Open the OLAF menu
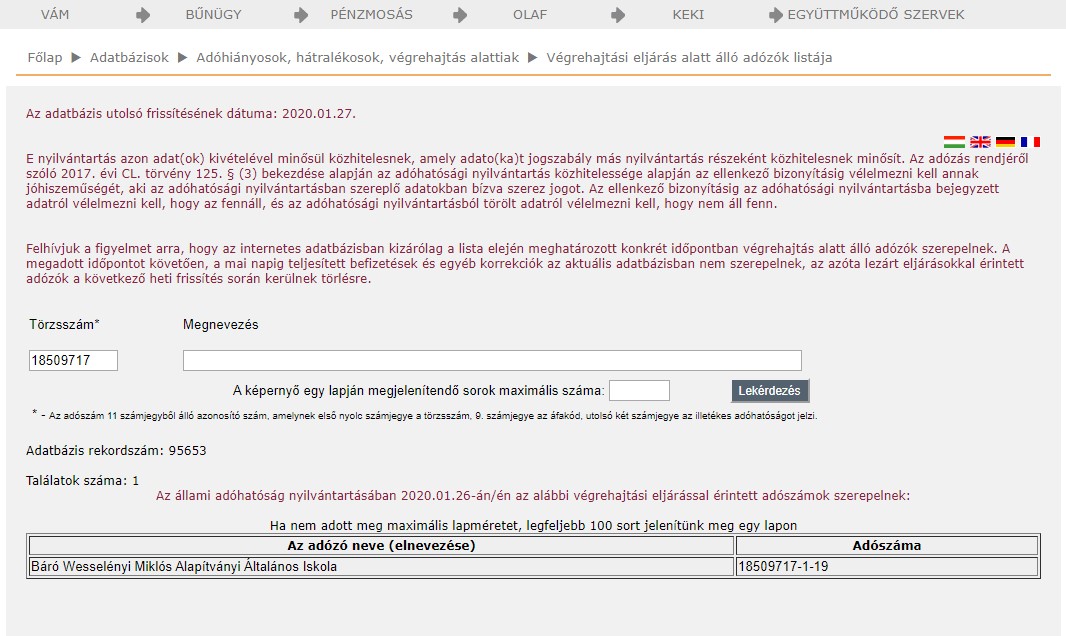The width and height of the screenshot is (1066, 636). 530,14
